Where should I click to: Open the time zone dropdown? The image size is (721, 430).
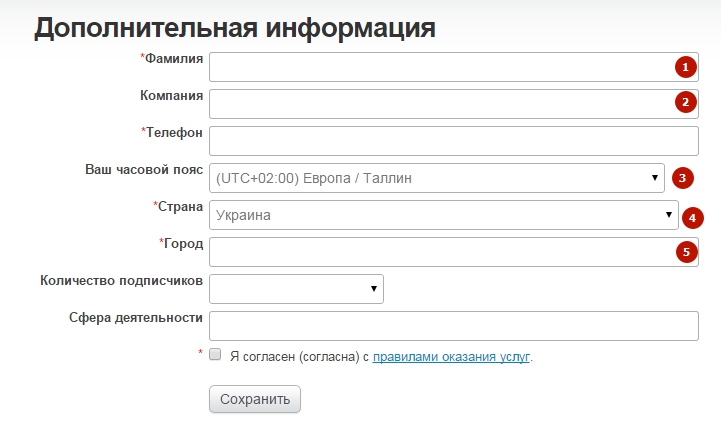[437, 178]
